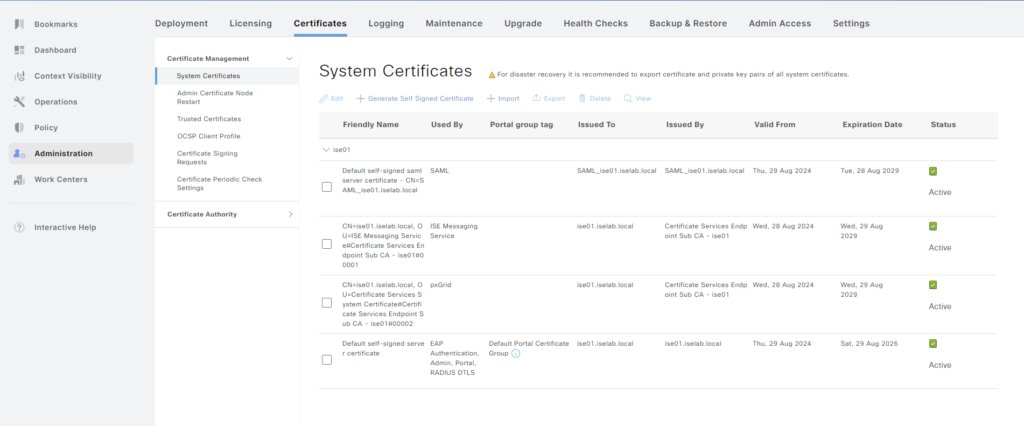Viewport: 1024px width, 426px height.
Task: Switch to the Licensing tab
Action: click(x=251, y=24)
